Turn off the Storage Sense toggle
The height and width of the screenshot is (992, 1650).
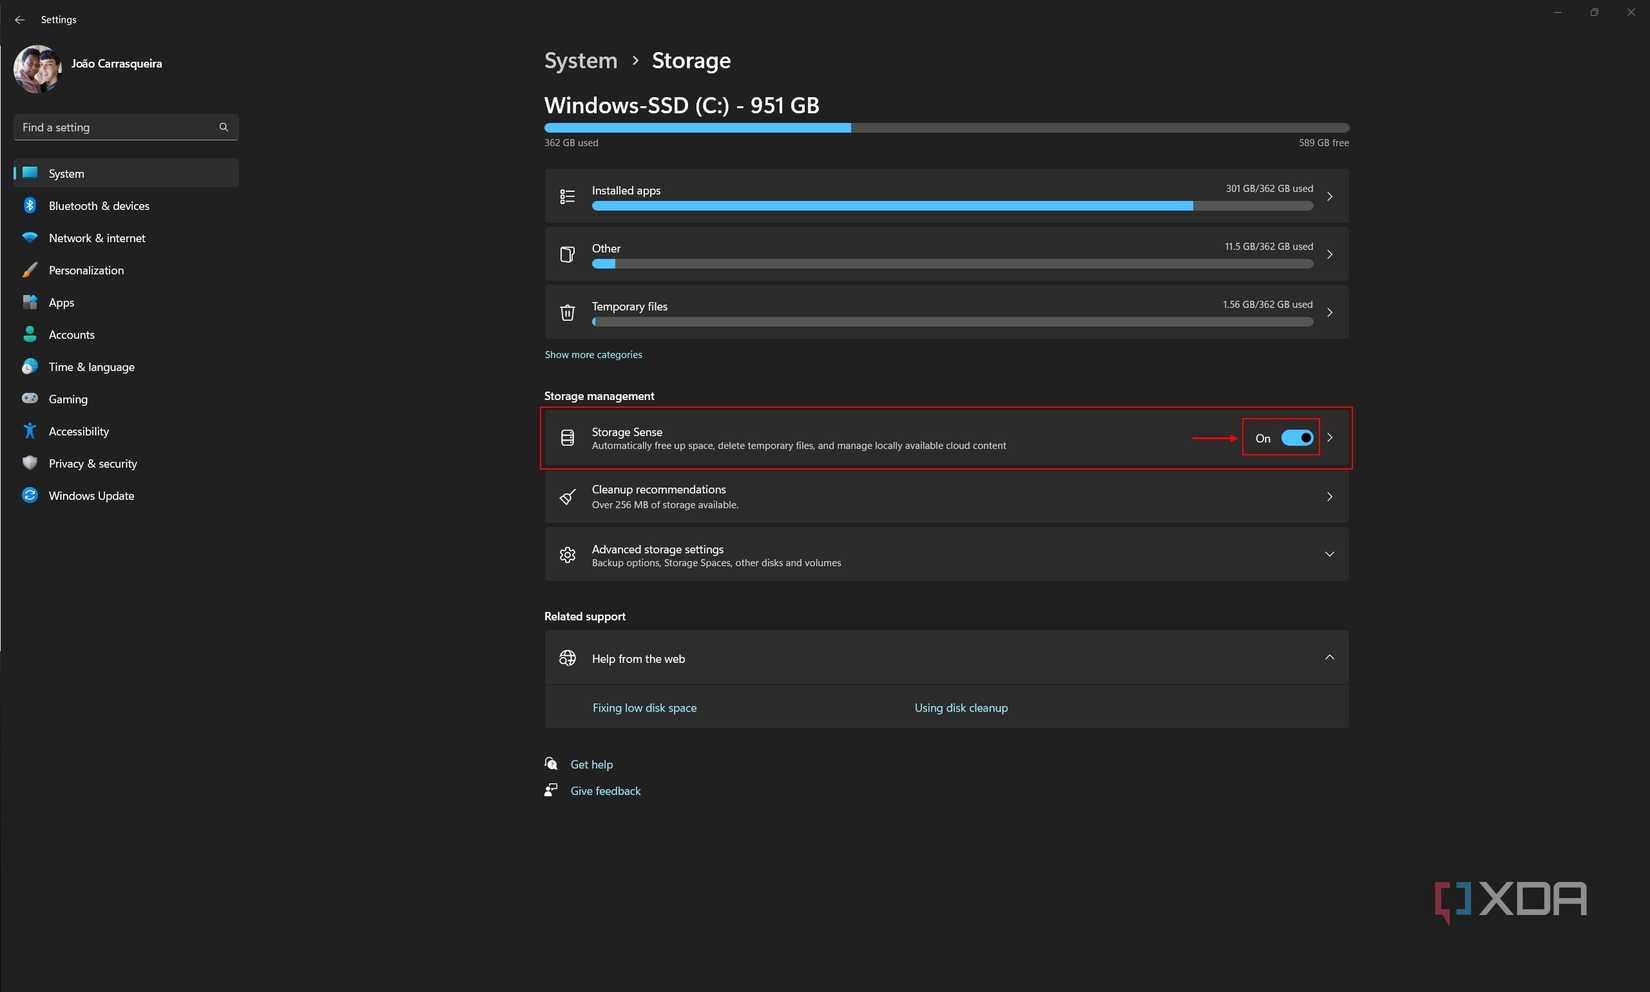click(1297, 437)
